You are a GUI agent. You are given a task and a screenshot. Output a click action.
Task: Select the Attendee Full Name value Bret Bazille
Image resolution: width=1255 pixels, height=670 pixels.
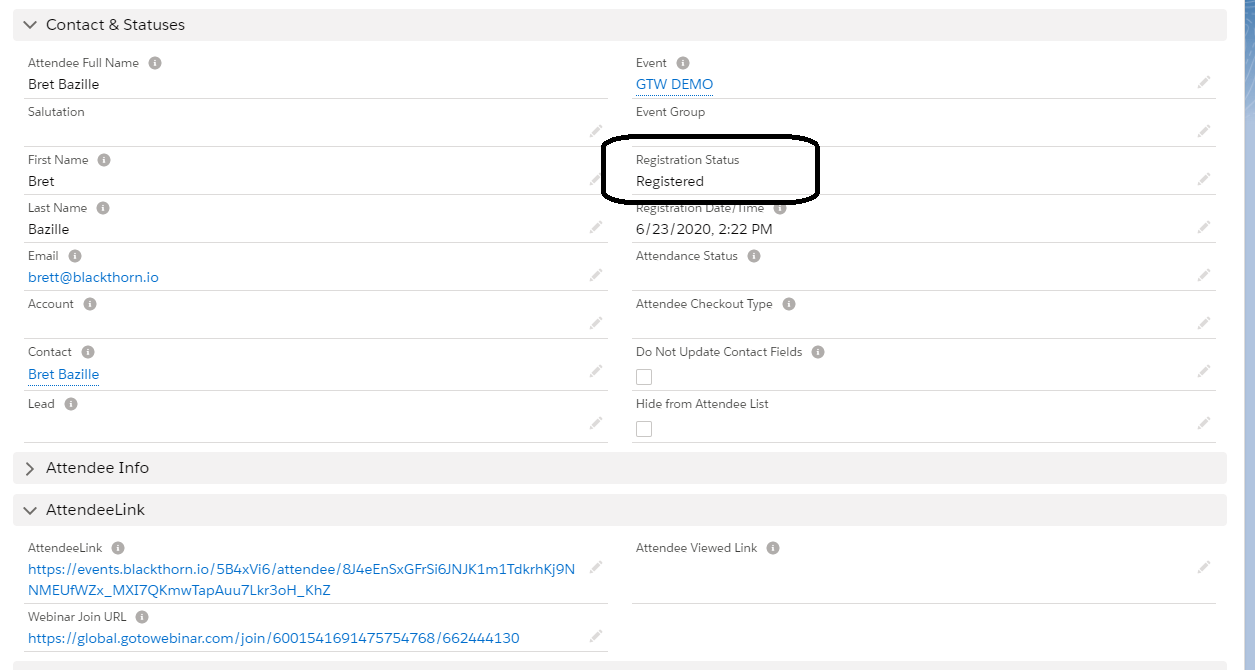(x=63, y=85)
